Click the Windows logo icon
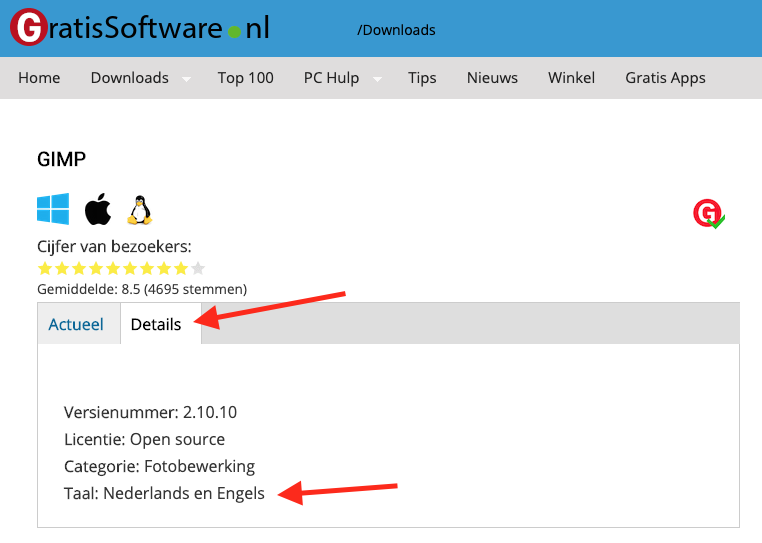The width and height of the screenshot is (762, 543). pyautogui.click(x=53, y=210)
